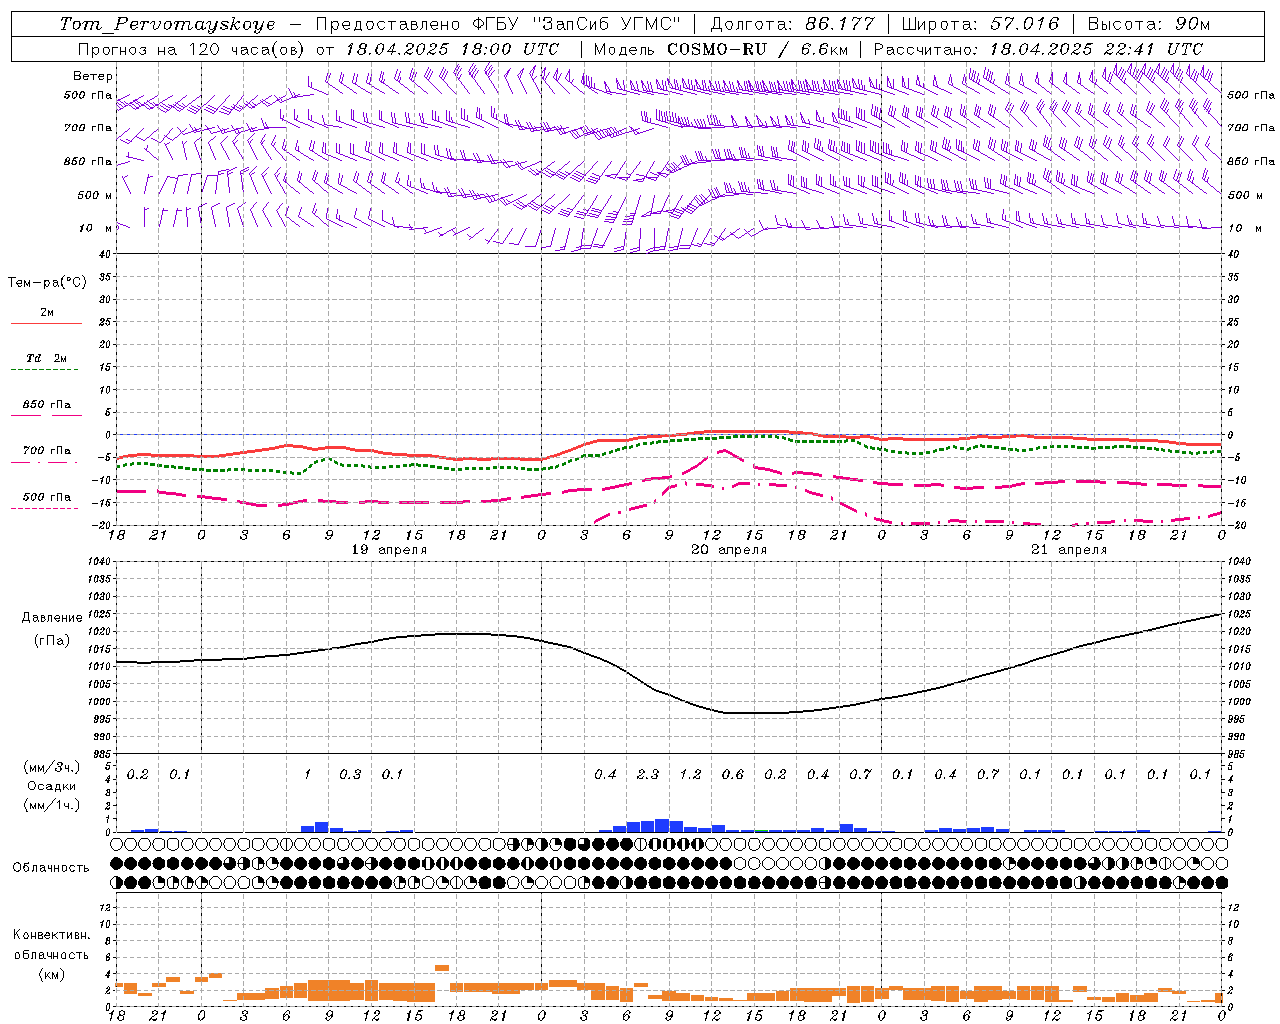
Task: Click the 0.6 precipitation value
Action: click(x=733, y=774)
